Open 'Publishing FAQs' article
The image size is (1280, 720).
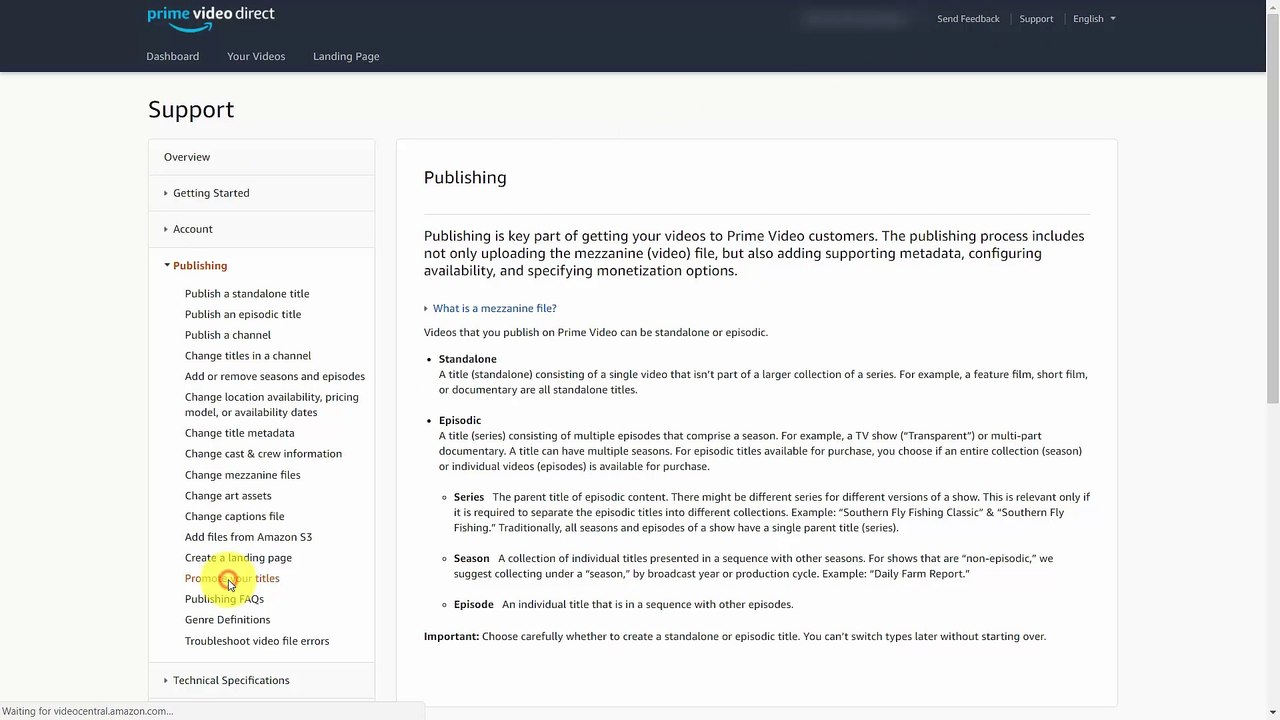(224, 599)
